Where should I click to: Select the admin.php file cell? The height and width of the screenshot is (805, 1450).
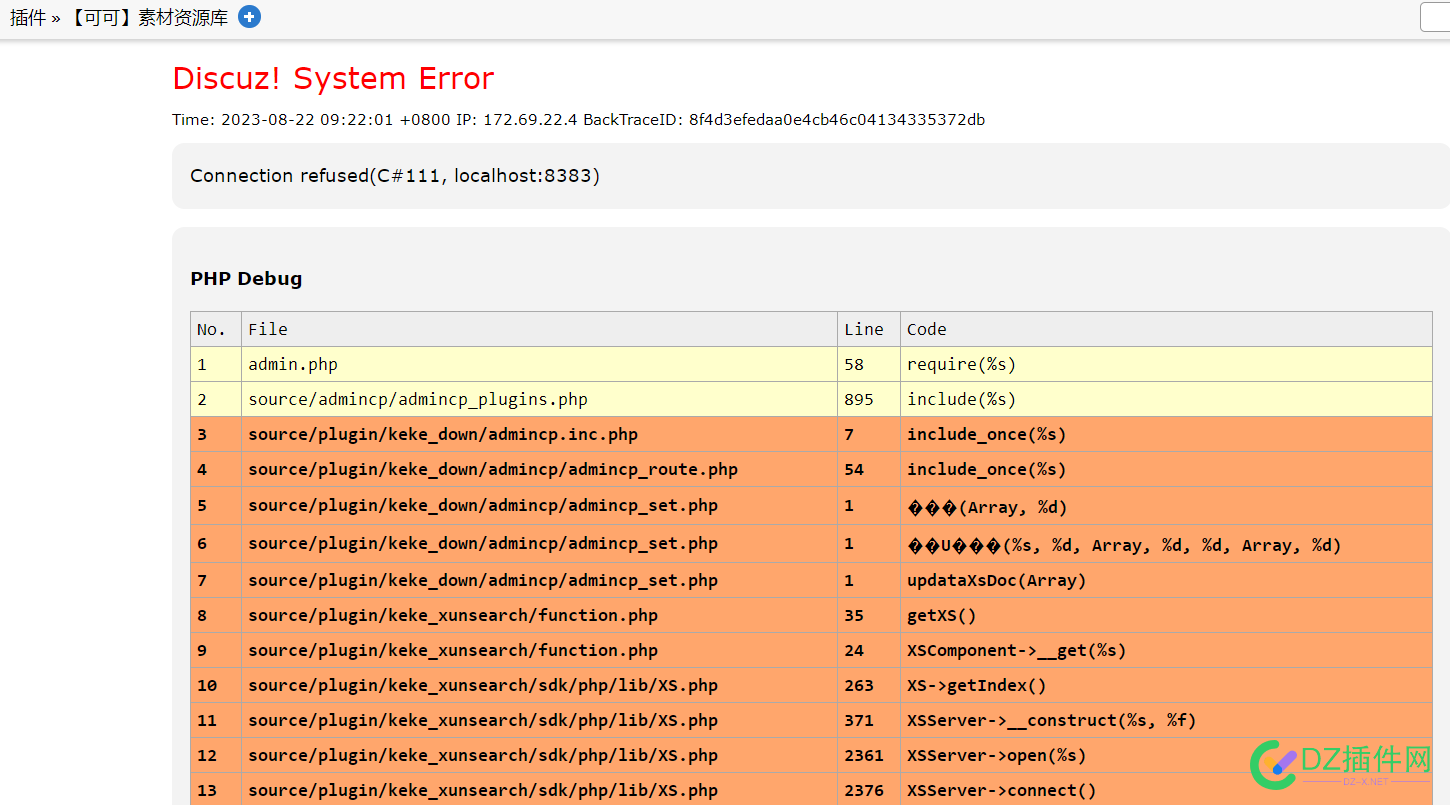point(293,365)
